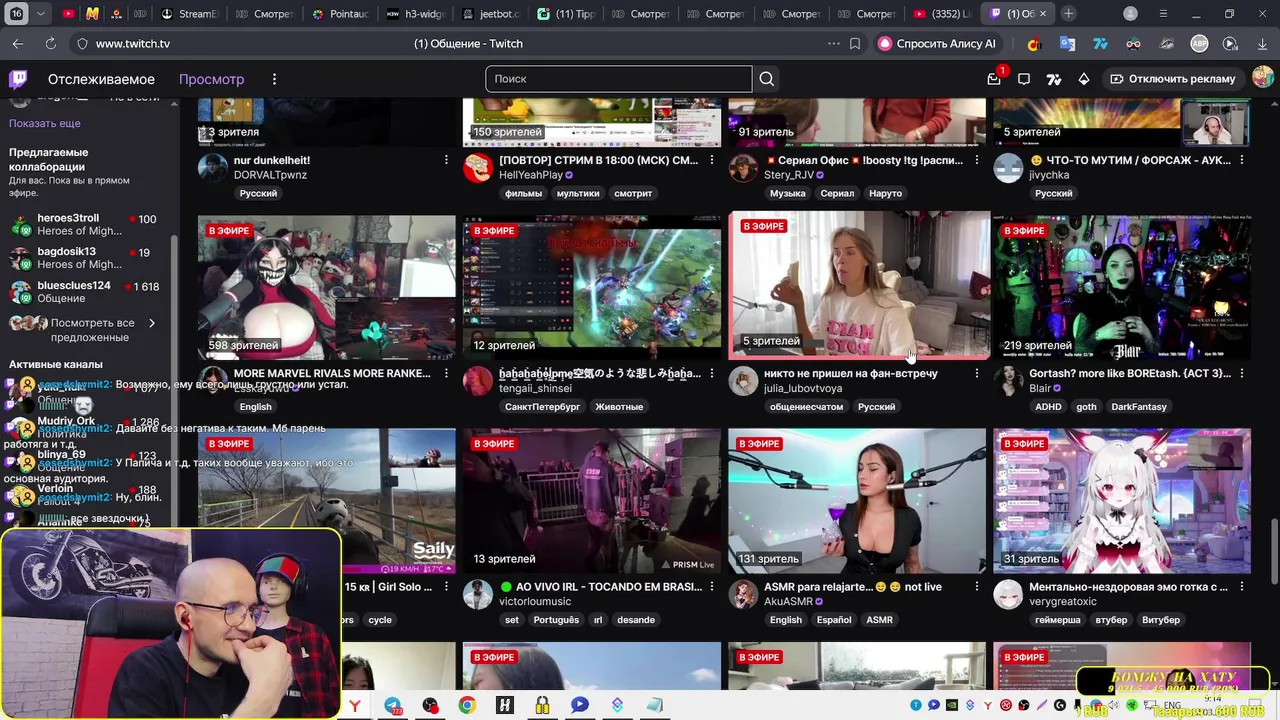This screenshot has height=720, width=1280.
Task: Click 'Спросить Алису AI' button
Action: pos(937,44)
